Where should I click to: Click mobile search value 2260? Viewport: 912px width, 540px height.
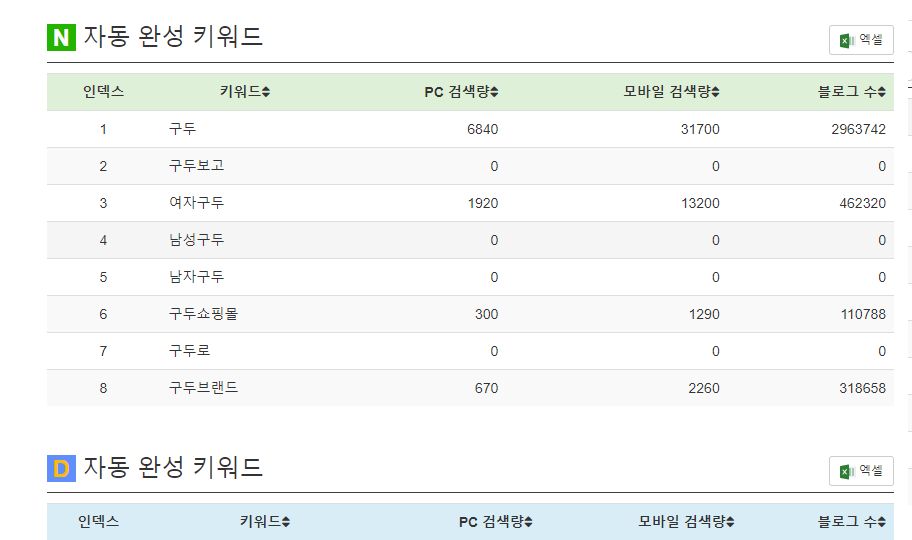click(704, 388)
